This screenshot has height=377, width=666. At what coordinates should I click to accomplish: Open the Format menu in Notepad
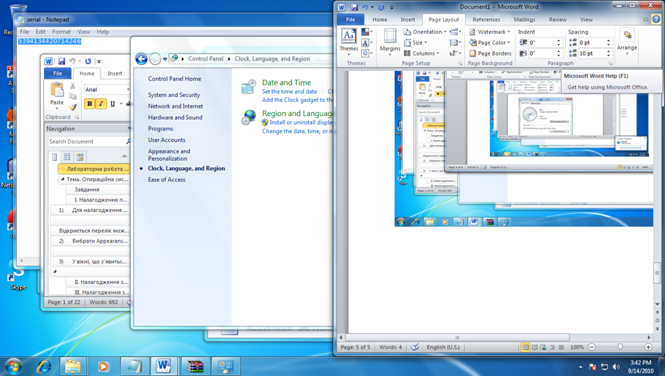pos(61,31)
